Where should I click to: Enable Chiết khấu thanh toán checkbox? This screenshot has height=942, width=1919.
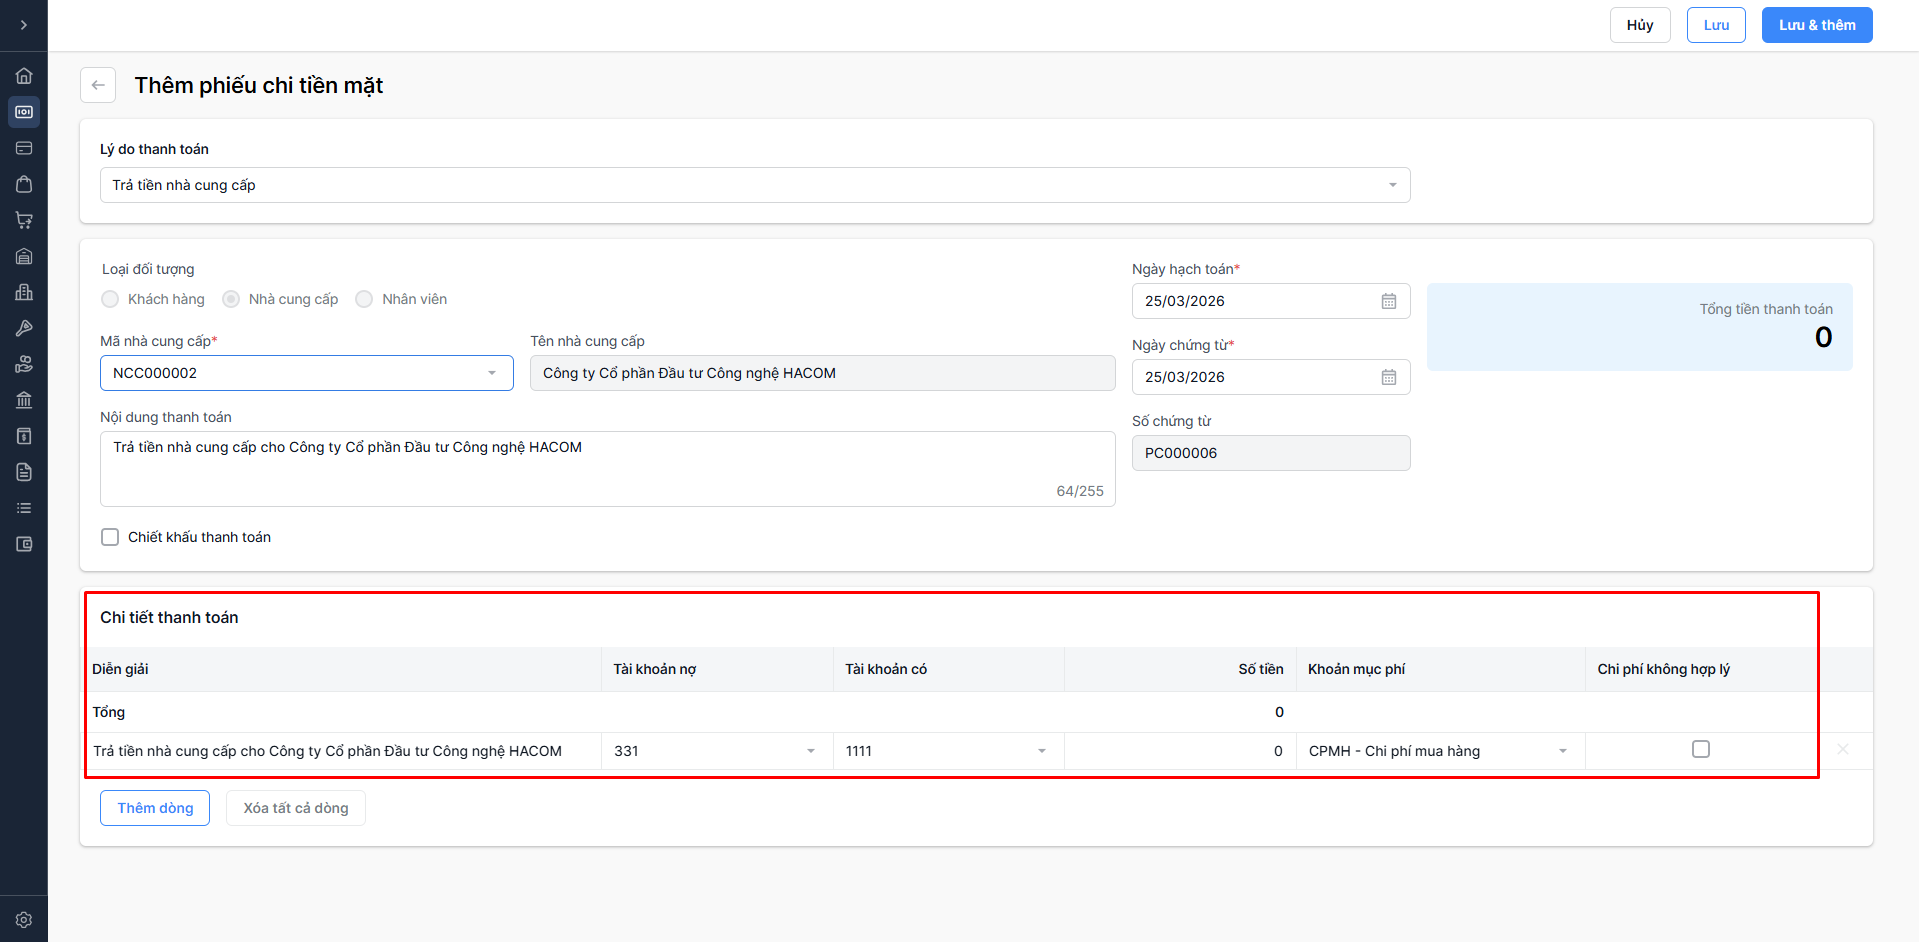point(110,537)
